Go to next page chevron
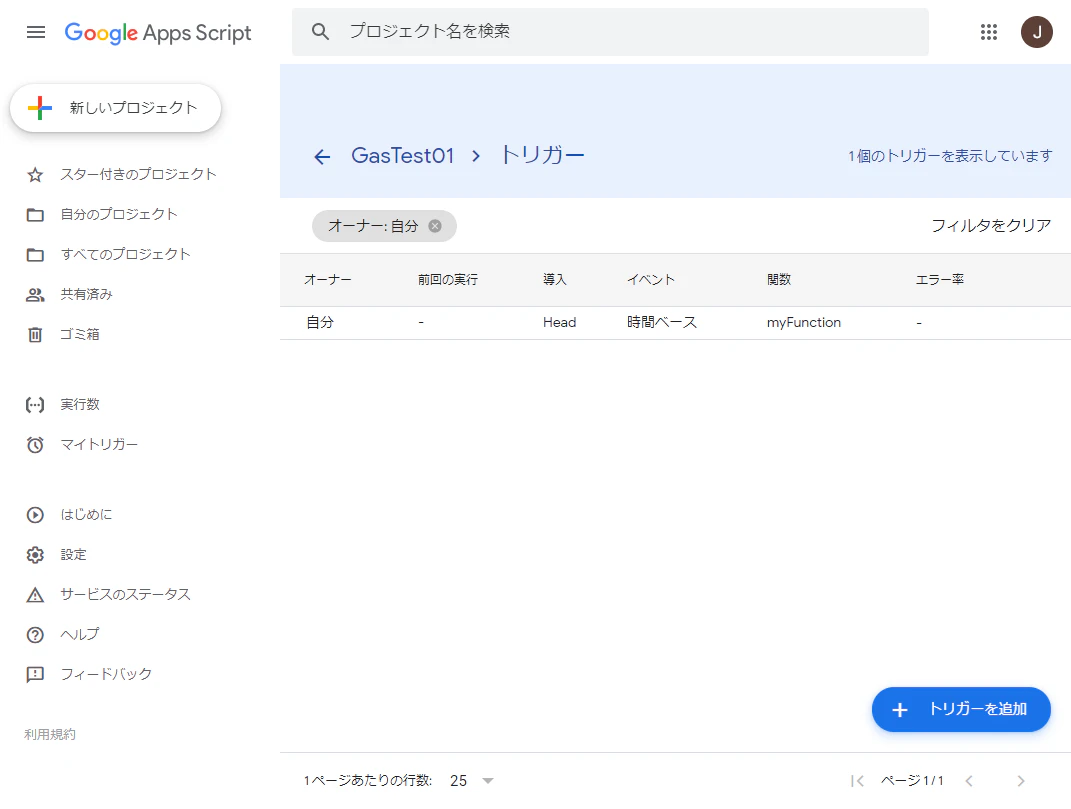Screen dimensions: 1071x809 tap(1020, 781)
